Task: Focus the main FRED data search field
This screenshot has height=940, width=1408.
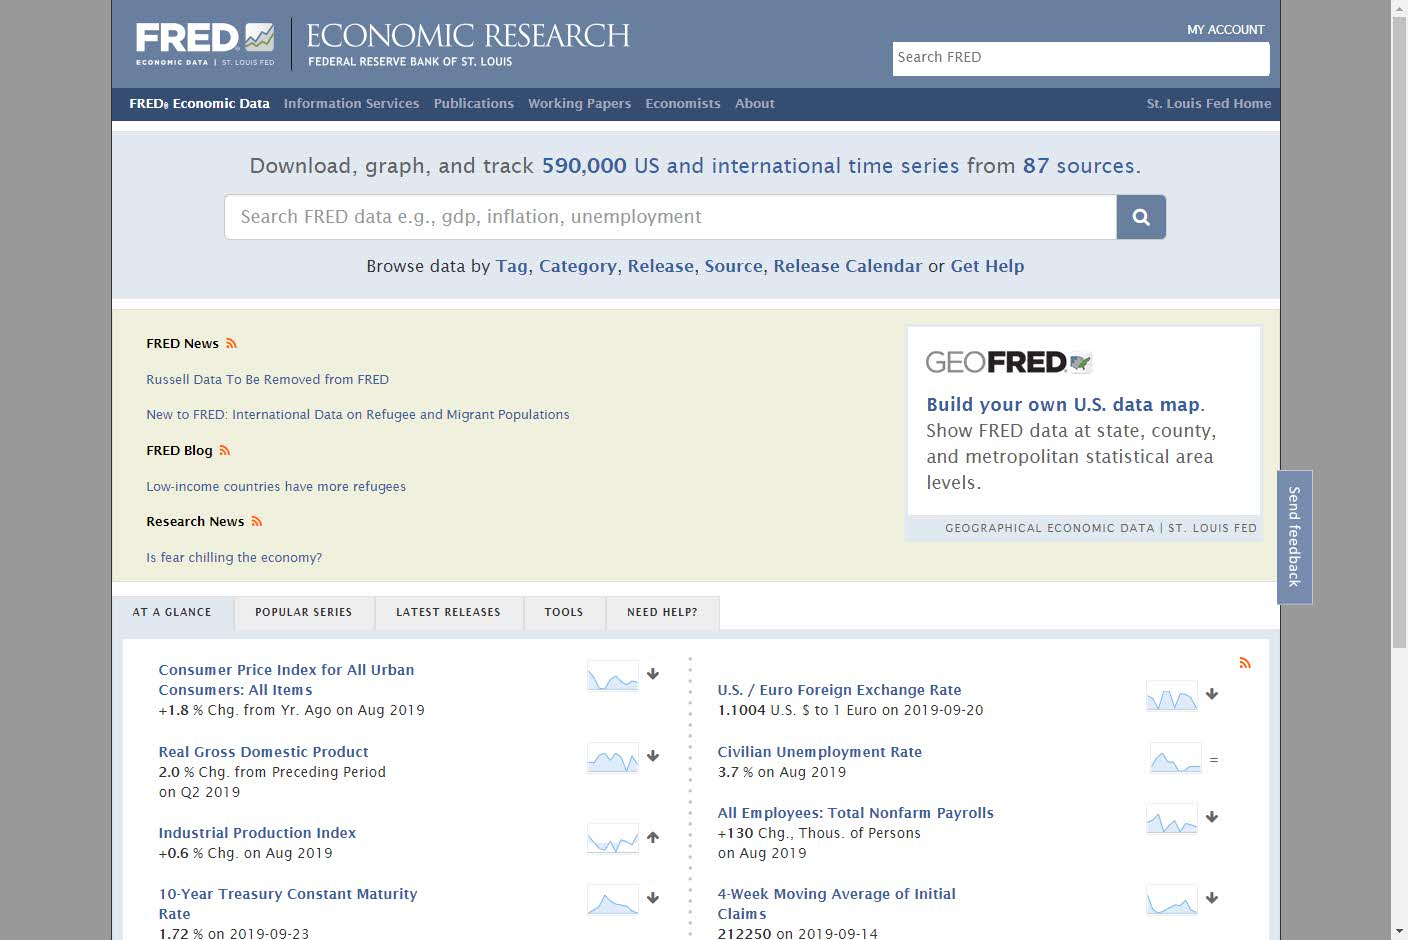Action: click(670, 217)
